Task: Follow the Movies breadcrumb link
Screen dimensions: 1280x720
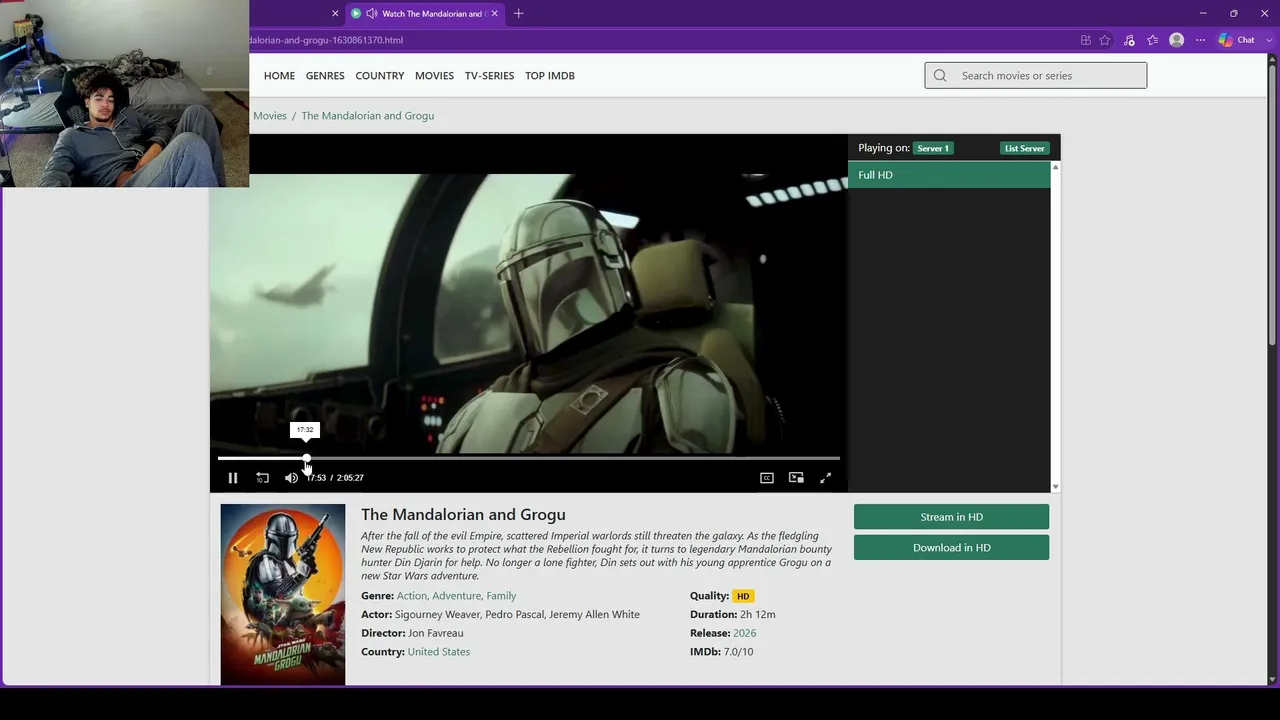Action: pyautogui.click(x=270, y=116)
